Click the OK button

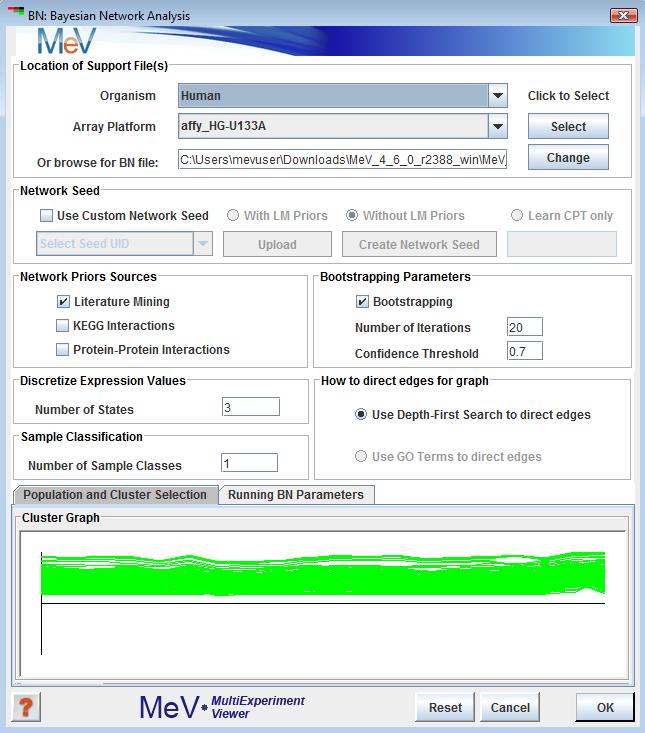[605, 707]
